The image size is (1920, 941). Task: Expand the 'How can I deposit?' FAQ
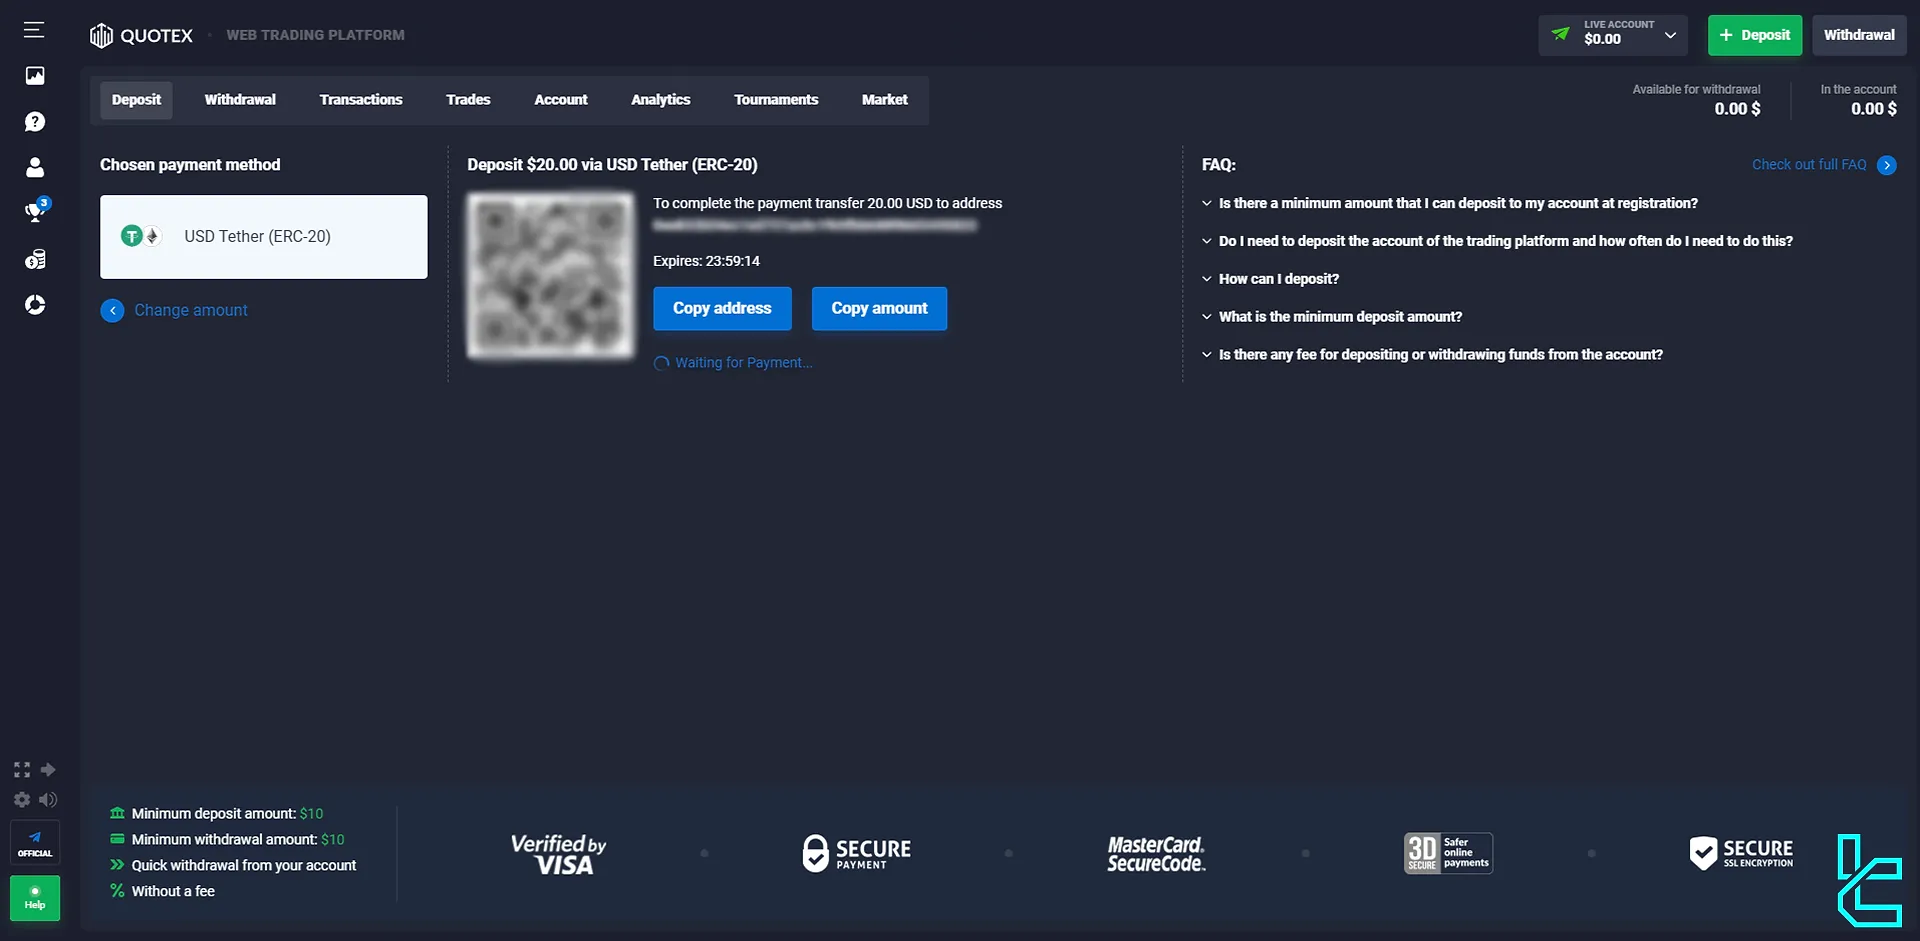(x=1270, y=279)
